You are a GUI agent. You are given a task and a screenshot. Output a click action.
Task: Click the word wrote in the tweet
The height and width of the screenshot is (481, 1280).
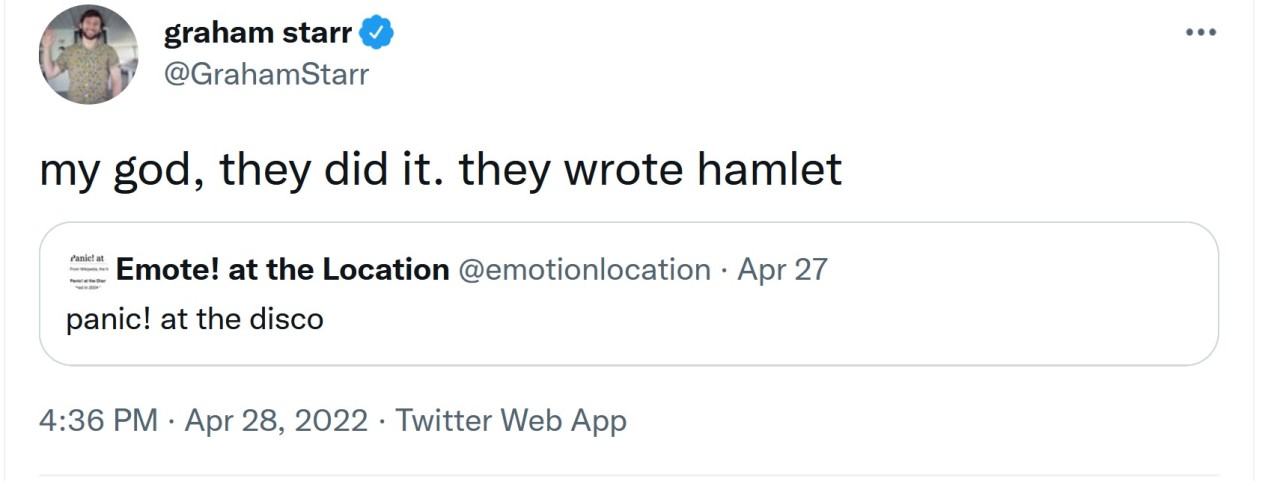coord(624,169)
